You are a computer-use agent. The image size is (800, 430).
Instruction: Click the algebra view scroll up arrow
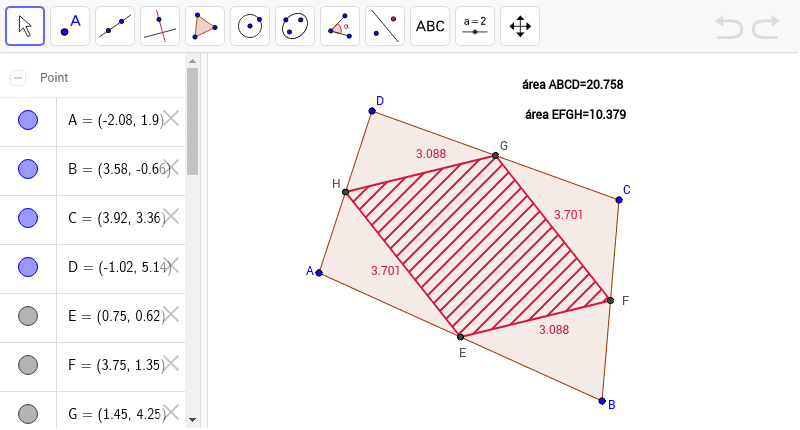click(x=192, y=61)
